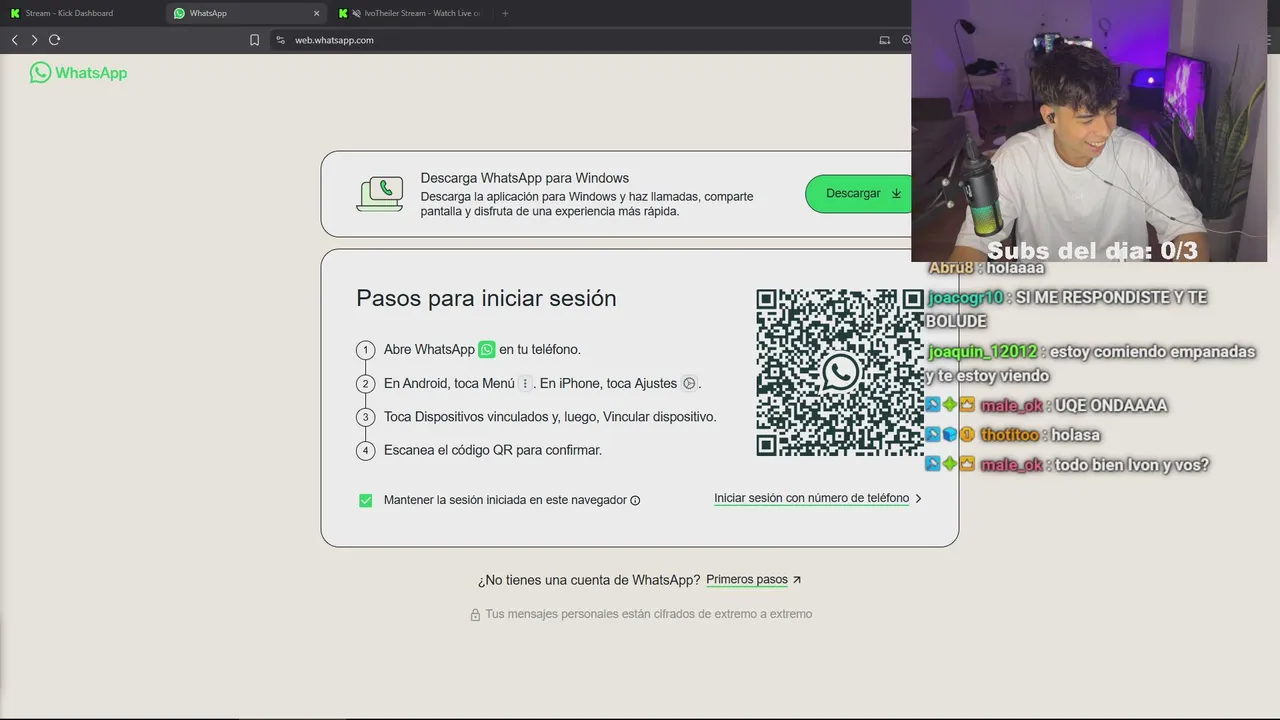Viewport: 1280px width, 720px height.
Task: Click the Kick favicon on Stream Dashboard tab
Action: point(15,13)
